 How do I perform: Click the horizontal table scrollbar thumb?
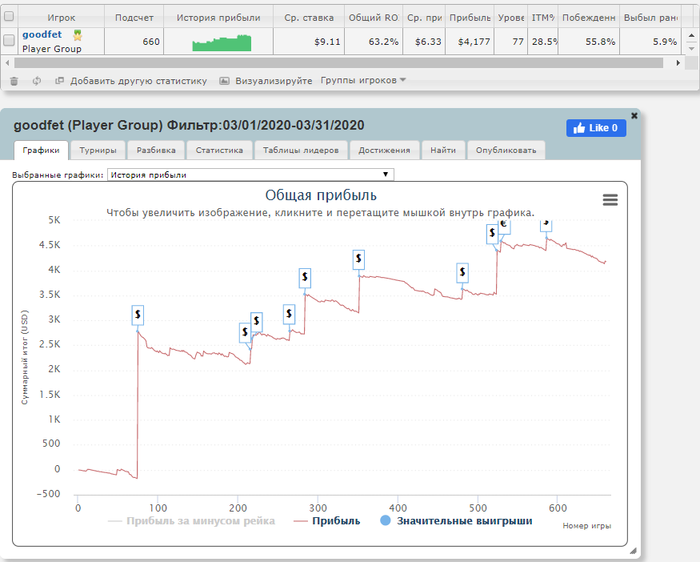pyautogui.click(x=338, y=63)
